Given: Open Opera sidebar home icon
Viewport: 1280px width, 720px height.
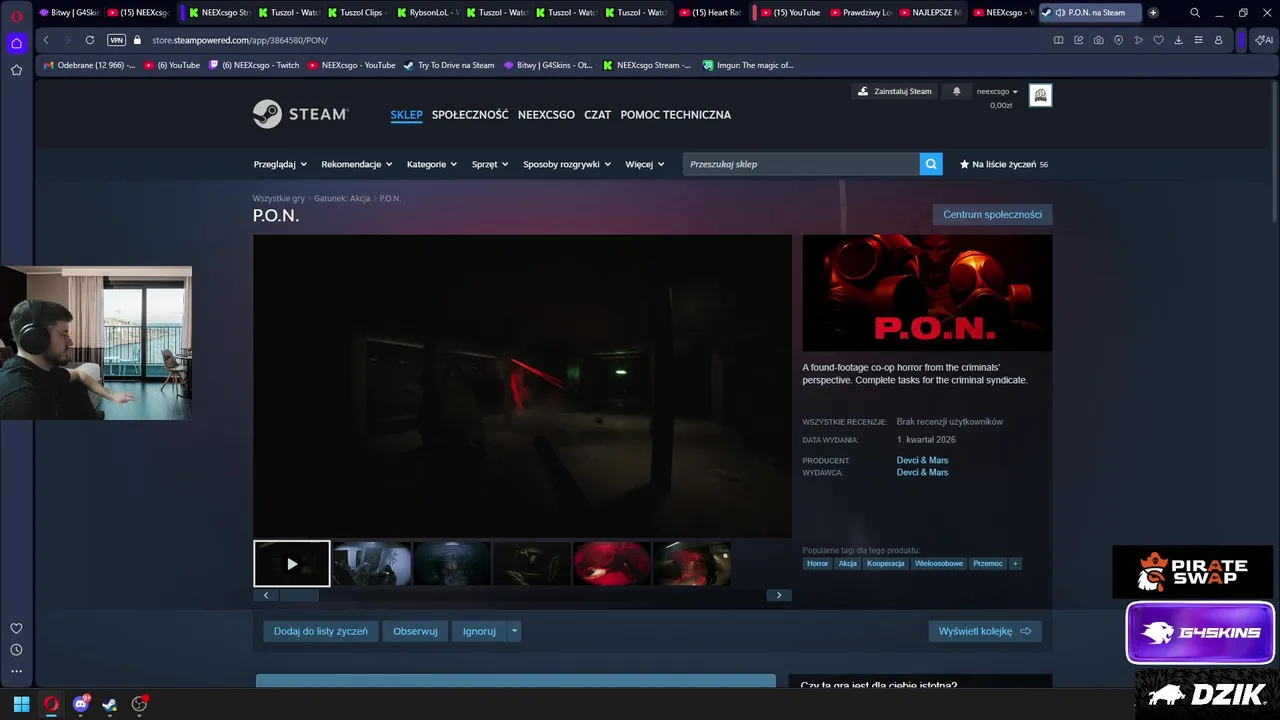Looking at the screenshot, I should (x=16, y=43).
